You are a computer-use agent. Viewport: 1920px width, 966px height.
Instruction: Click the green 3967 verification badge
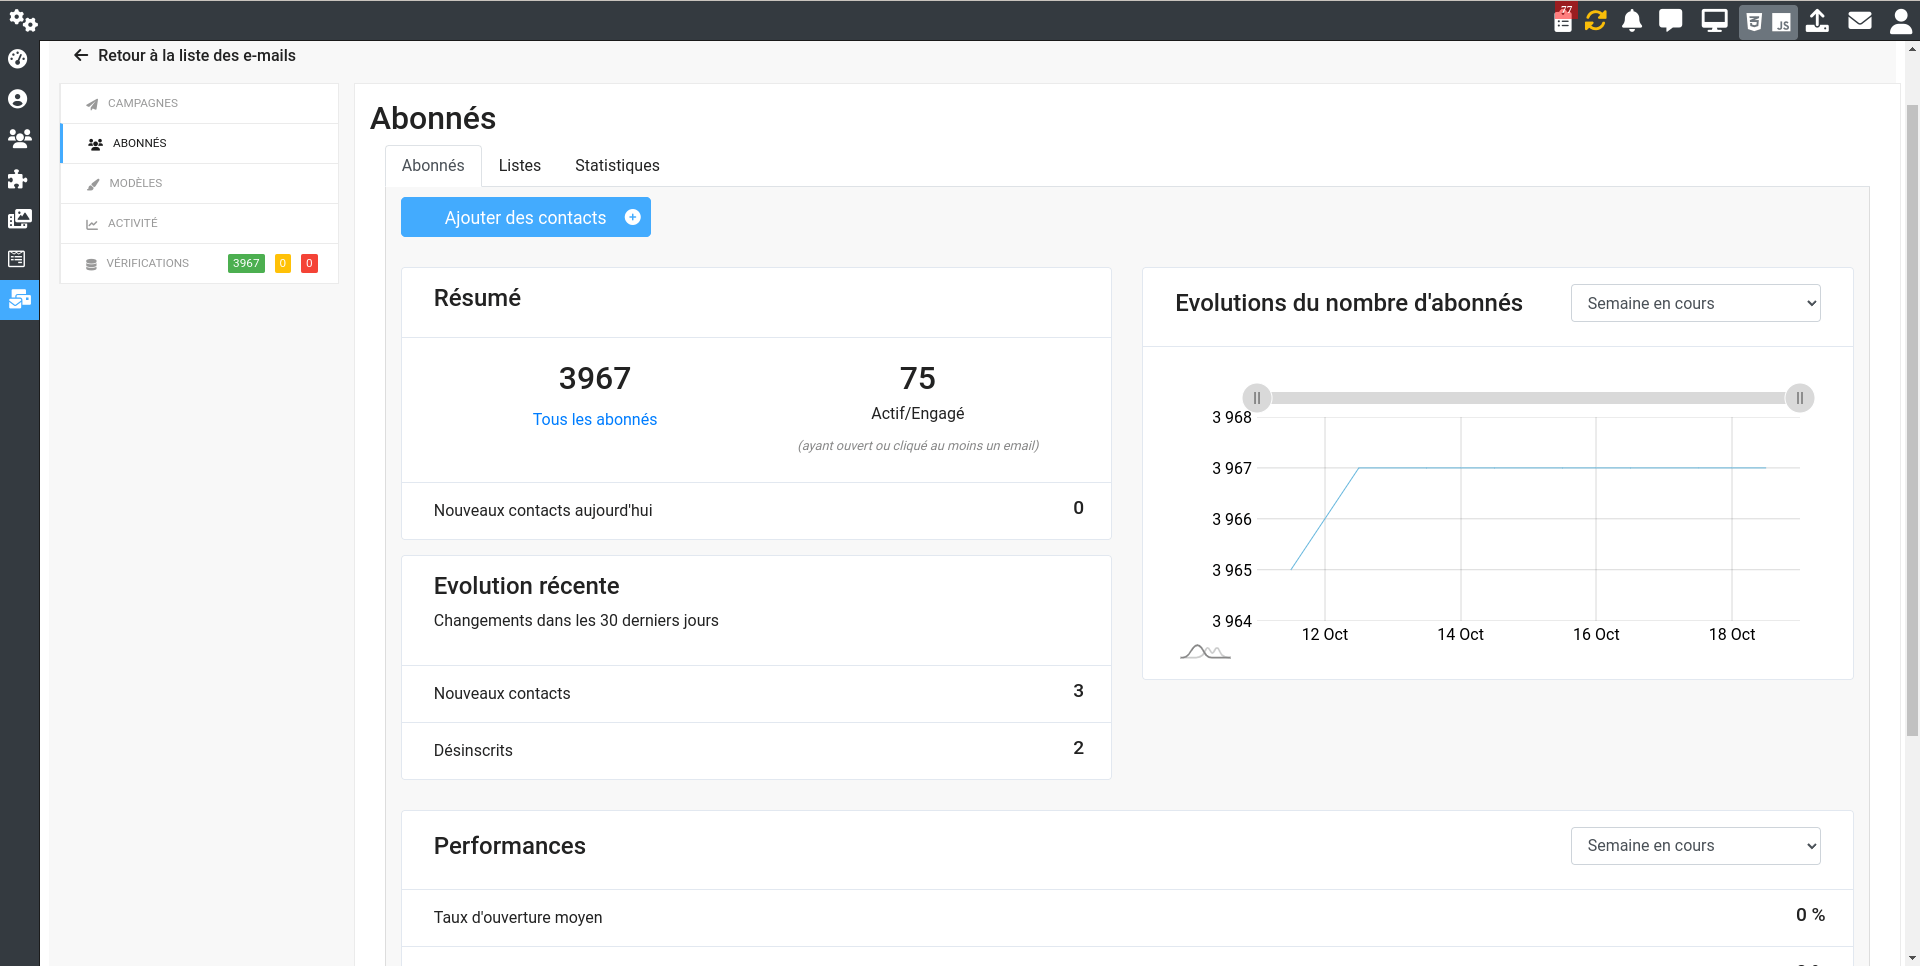246,263
